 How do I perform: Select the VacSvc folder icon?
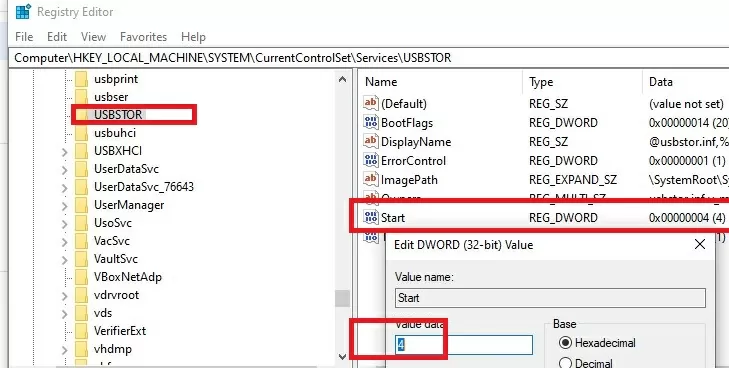[x=81, y=241]
